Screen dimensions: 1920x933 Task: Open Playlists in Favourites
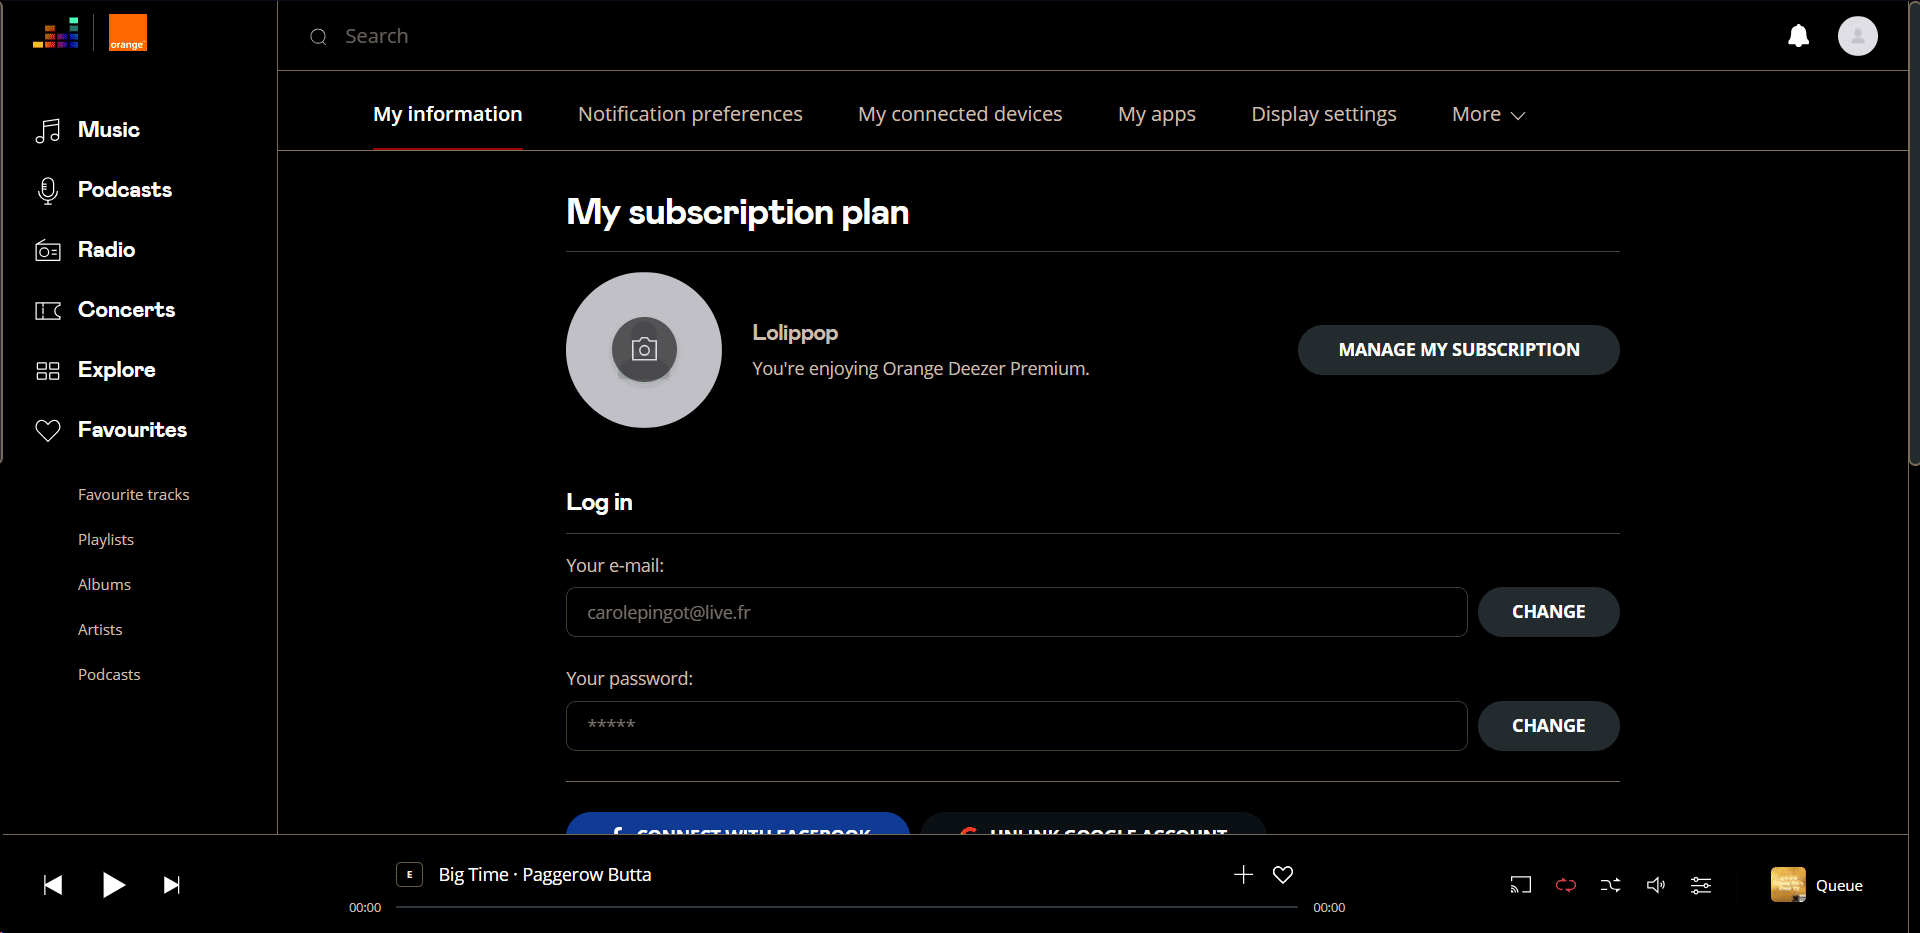[106, 540]
